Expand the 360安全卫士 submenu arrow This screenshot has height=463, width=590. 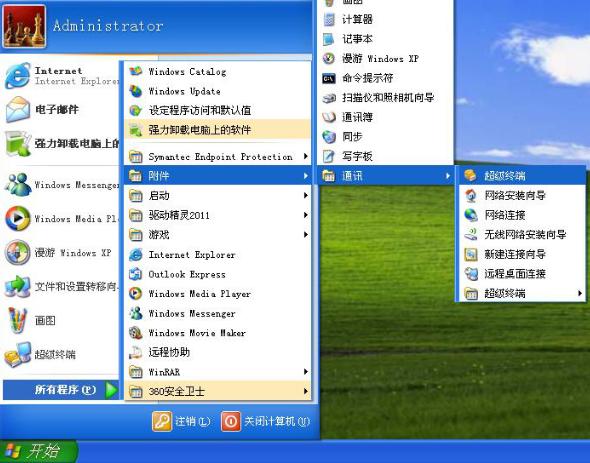[x=306, y=391]
